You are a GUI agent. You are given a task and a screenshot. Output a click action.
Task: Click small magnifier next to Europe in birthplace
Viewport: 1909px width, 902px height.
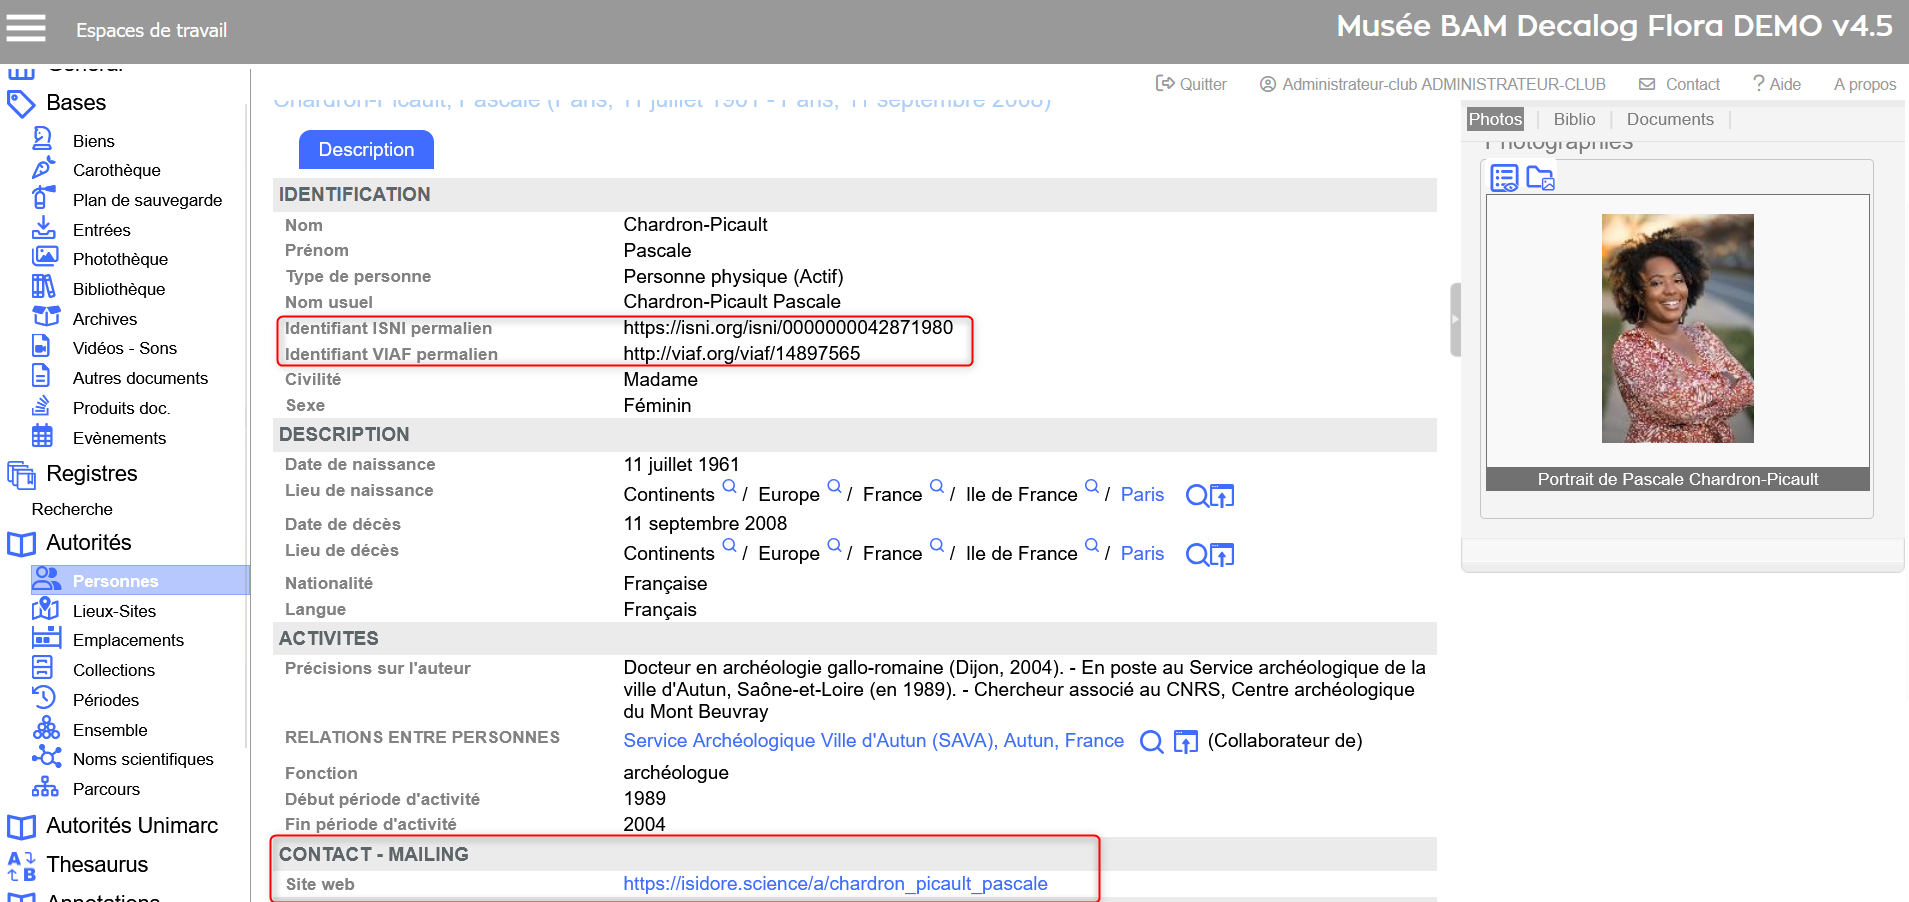point(834,486)
